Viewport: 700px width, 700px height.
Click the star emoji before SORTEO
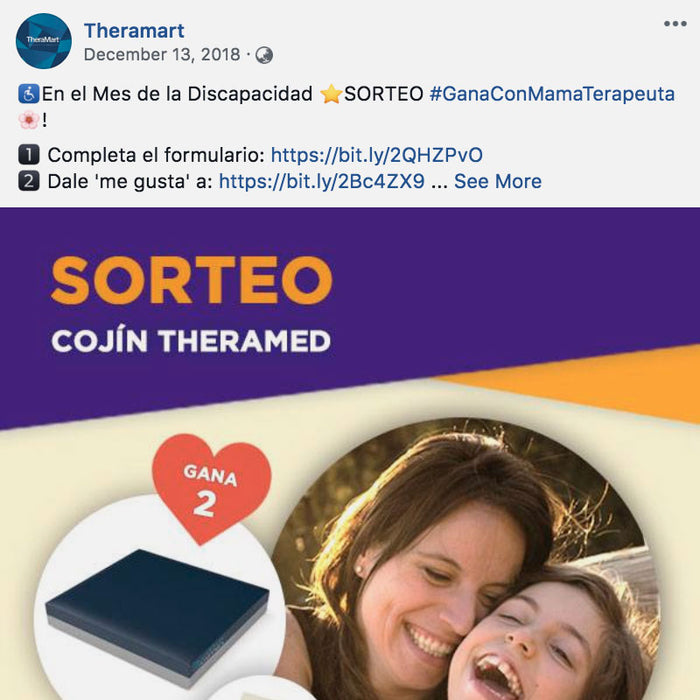pyautogui.click(x=331, y=94)
